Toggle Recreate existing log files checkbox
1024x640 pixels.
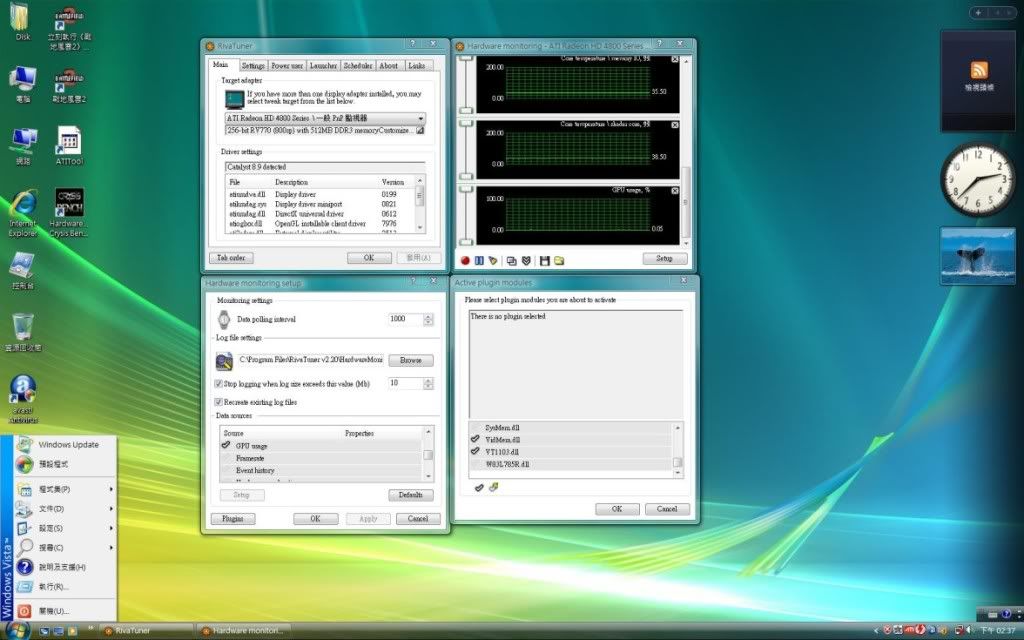click(x=219, y=402)
